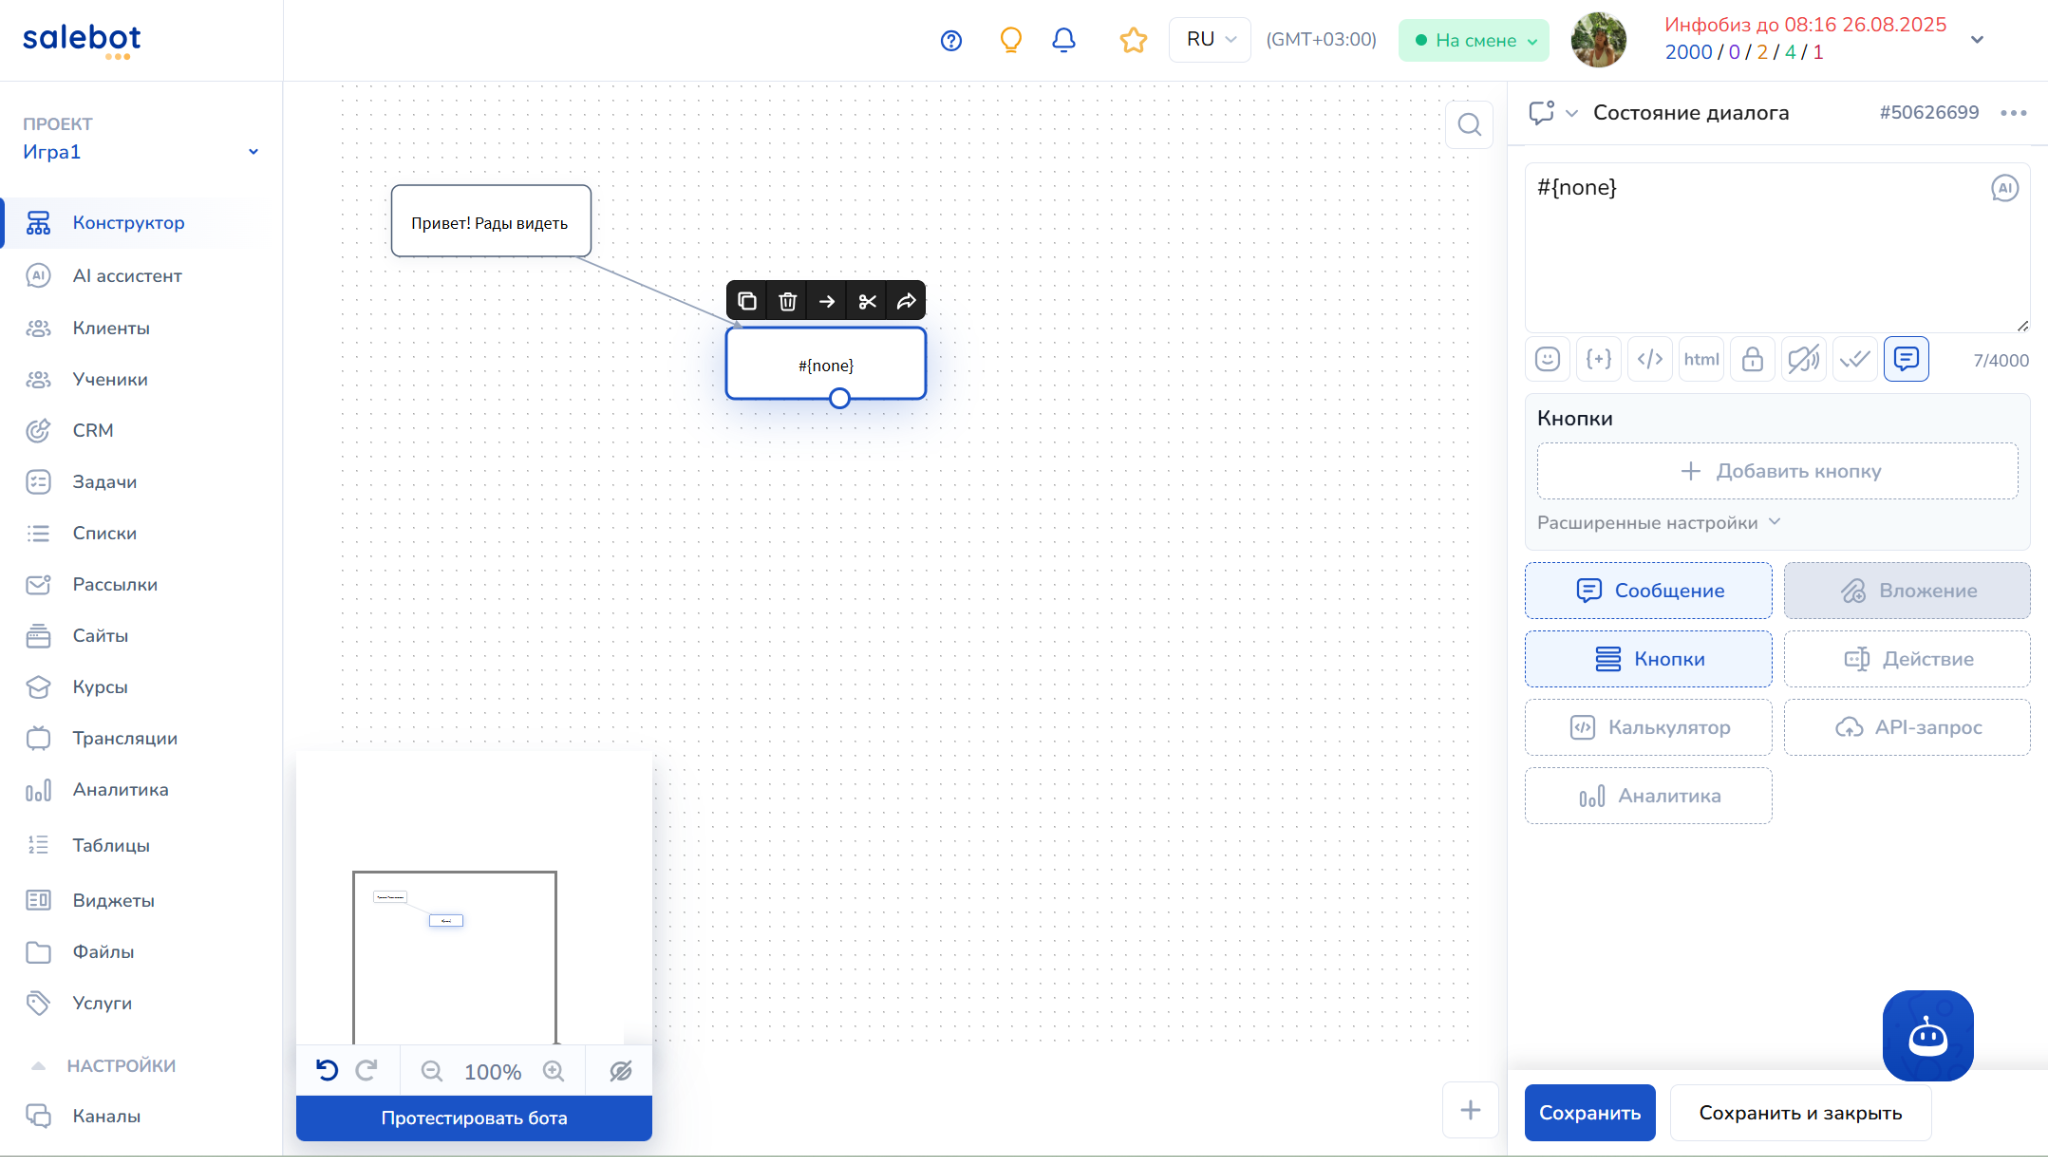Insert emoji using the smiley icon

pyautogui.click(x=1547, y=359)
